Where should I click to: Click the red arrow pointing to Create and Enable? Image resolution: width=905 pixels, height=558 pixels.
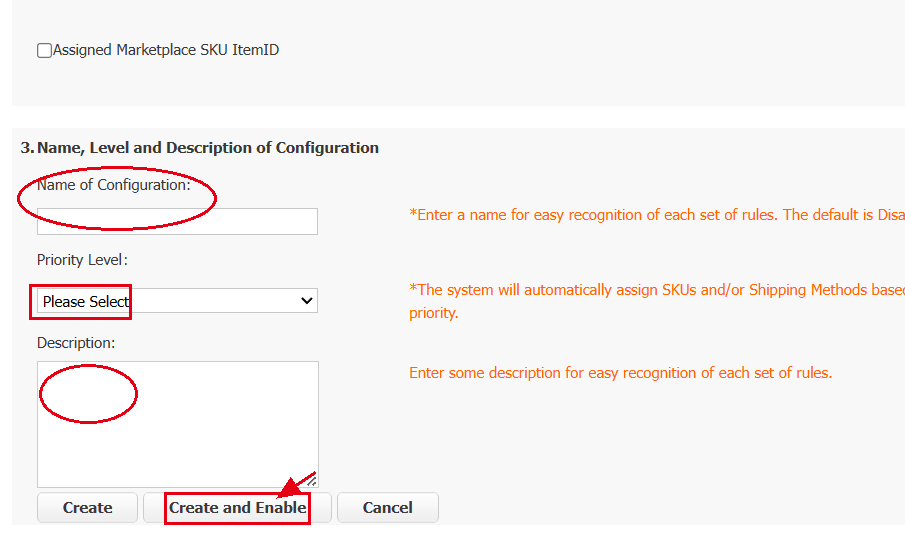[296, 485]
